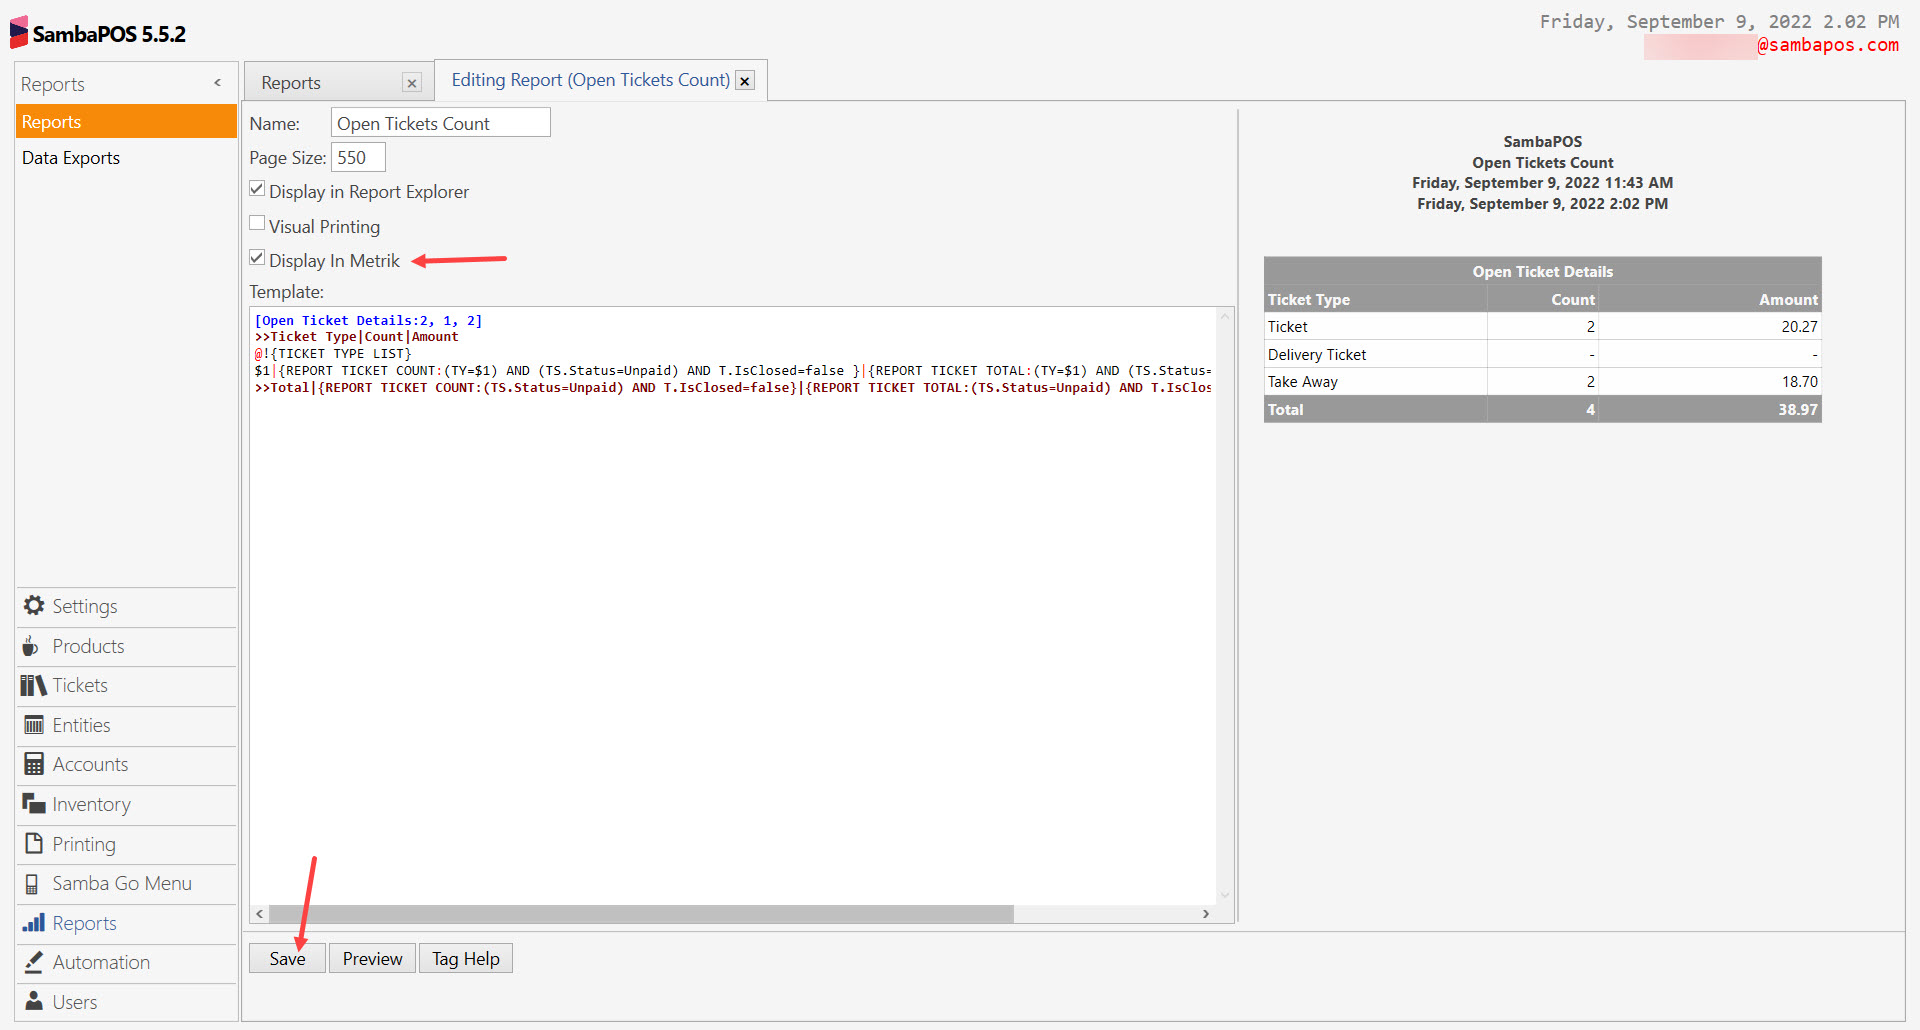Save the Open Tickets Count report

tap(287, 957)
